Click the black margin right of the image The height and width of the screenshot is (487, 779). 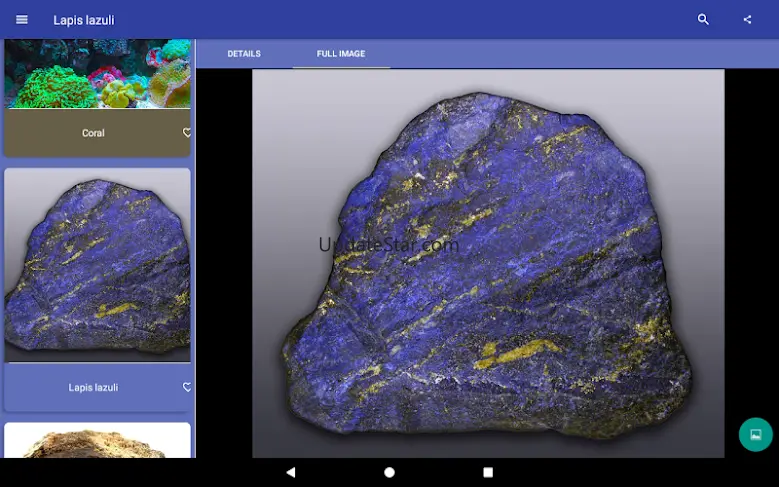tap(750, 250)
